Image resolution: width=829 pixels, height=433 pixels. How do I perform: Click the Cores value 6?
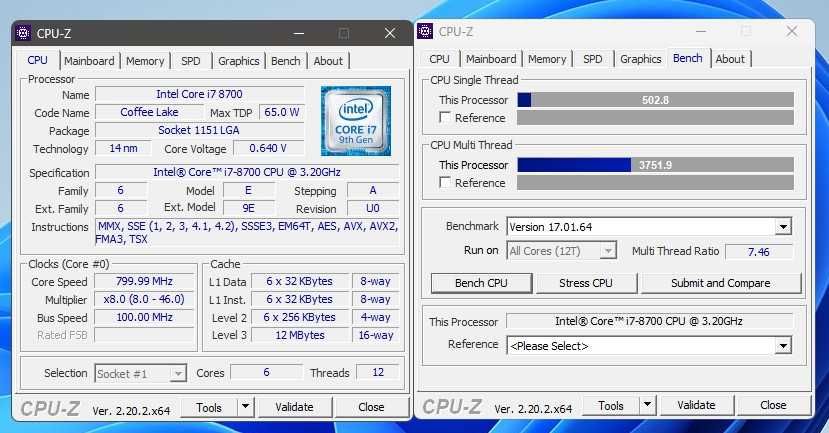coord(266,372)
